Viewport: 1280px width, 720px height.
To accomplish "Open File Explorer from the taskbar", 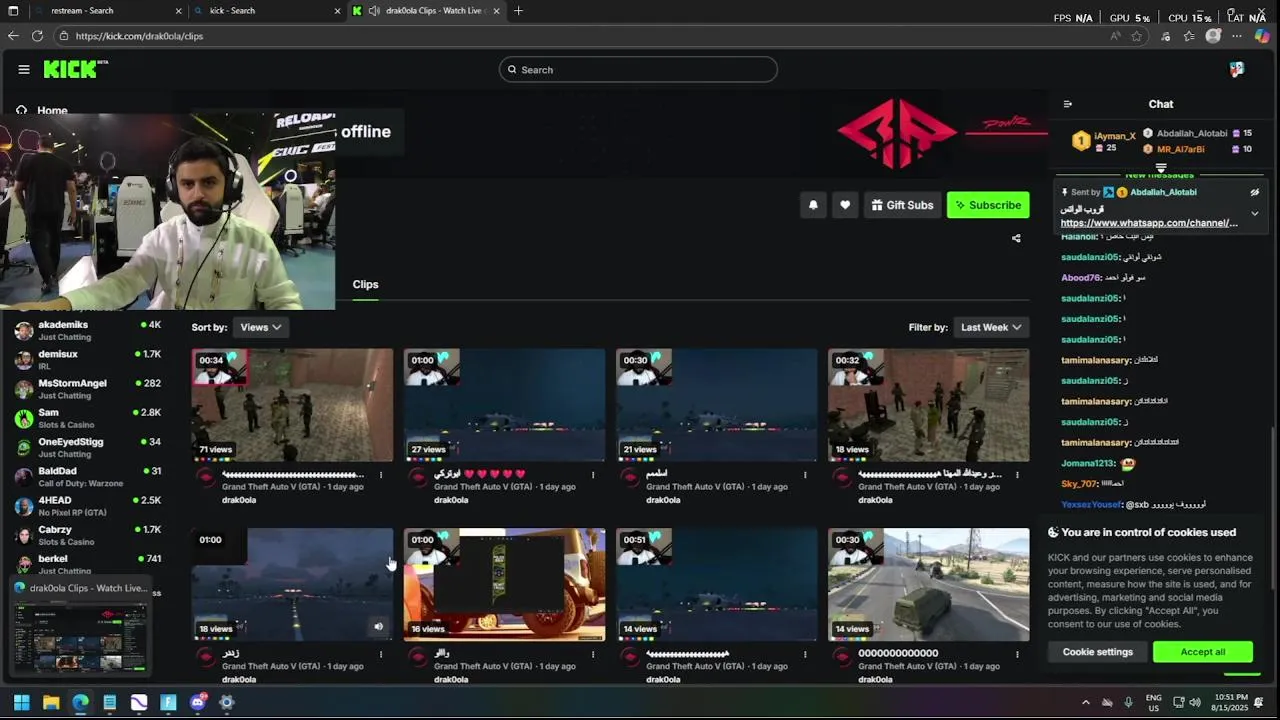I will click(x=51, y=702).
